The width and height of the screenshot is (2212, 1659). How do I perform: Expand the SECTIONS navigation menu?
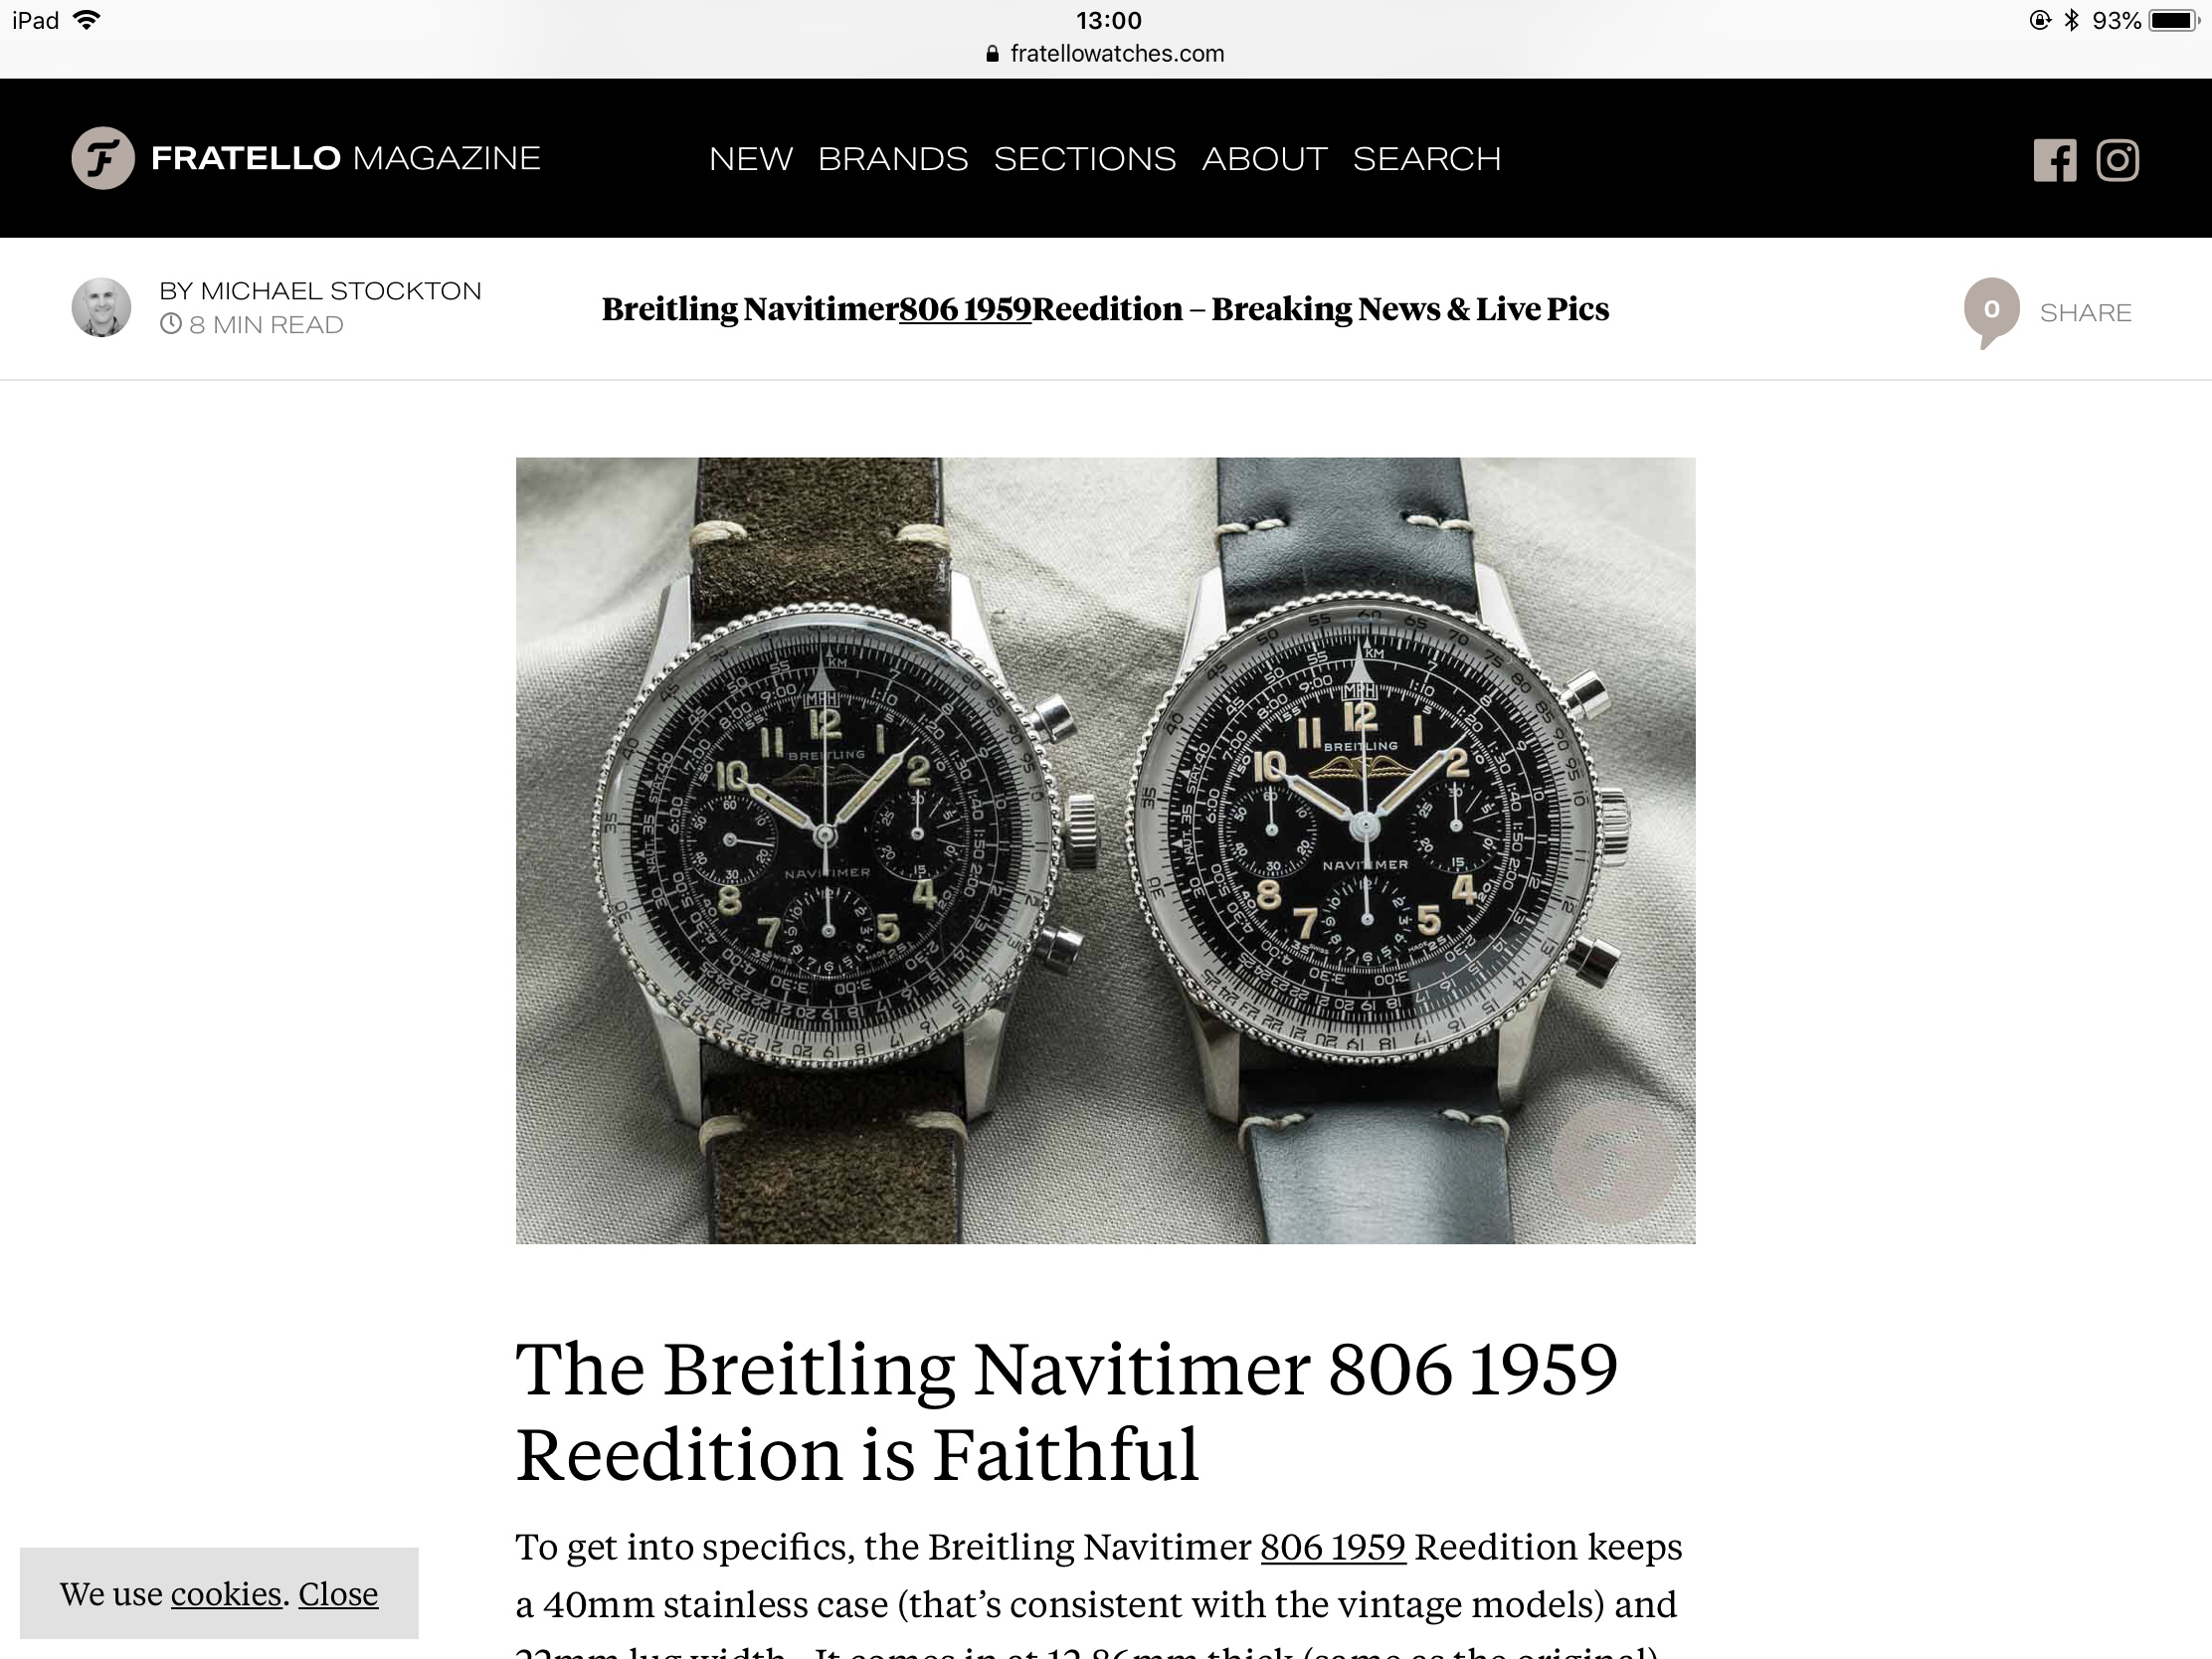click(x=1085, y=159)
